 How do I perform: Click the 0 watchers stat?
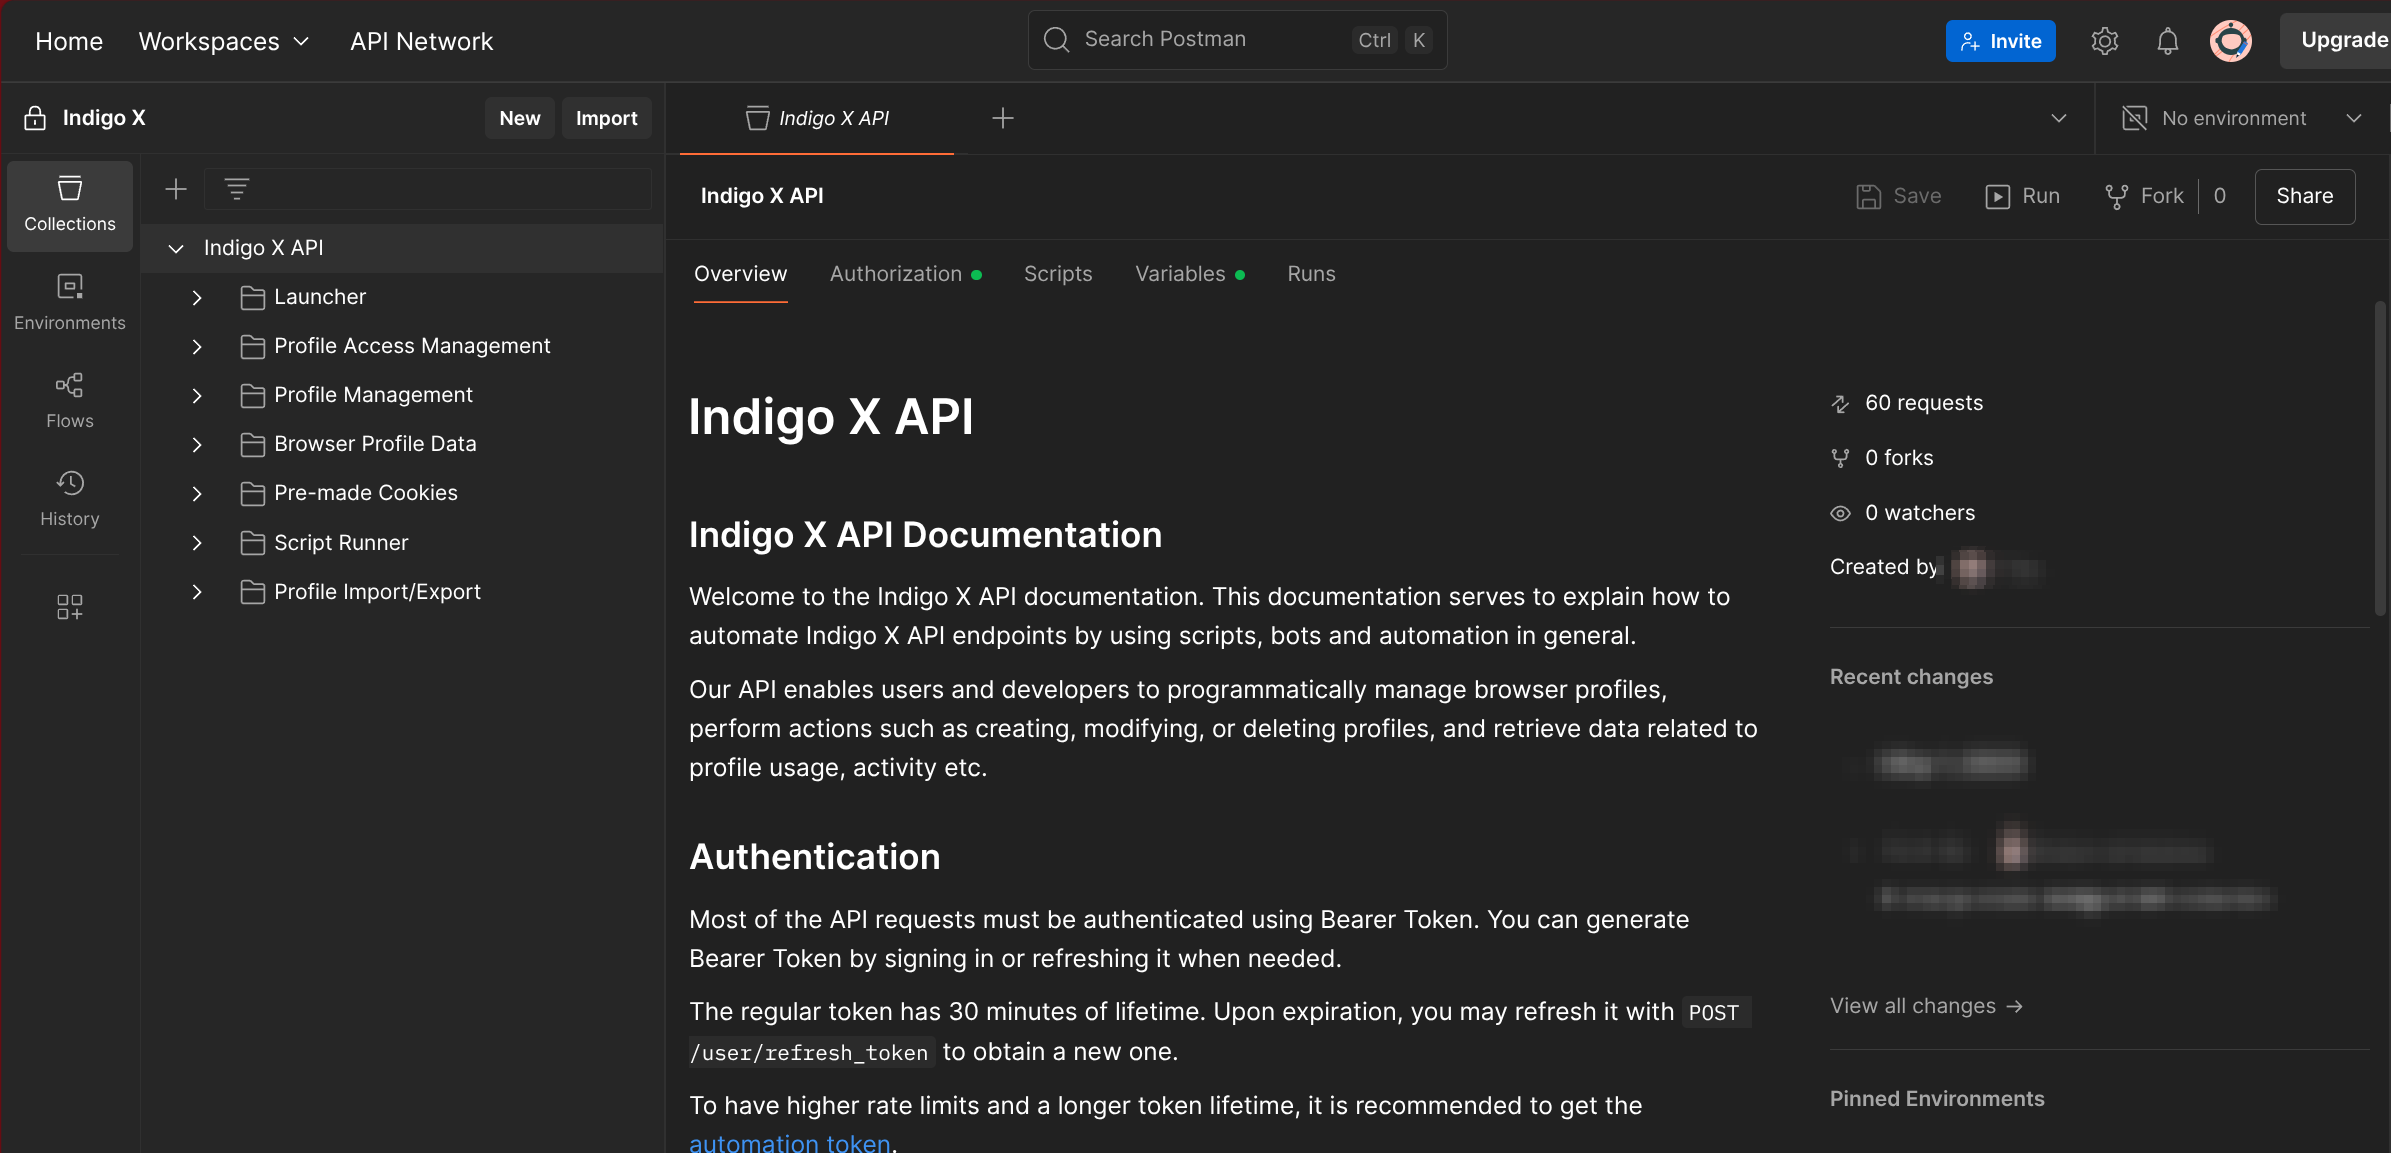(1903, 513)
